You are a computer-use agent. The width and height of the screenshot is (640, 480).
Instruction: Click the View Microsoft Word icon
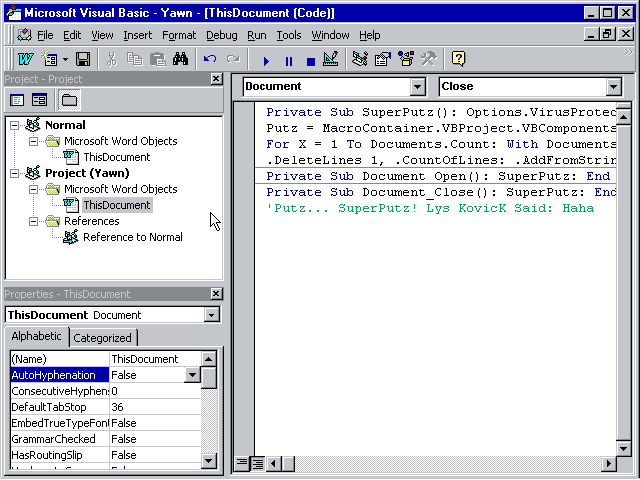pos(25,60)
